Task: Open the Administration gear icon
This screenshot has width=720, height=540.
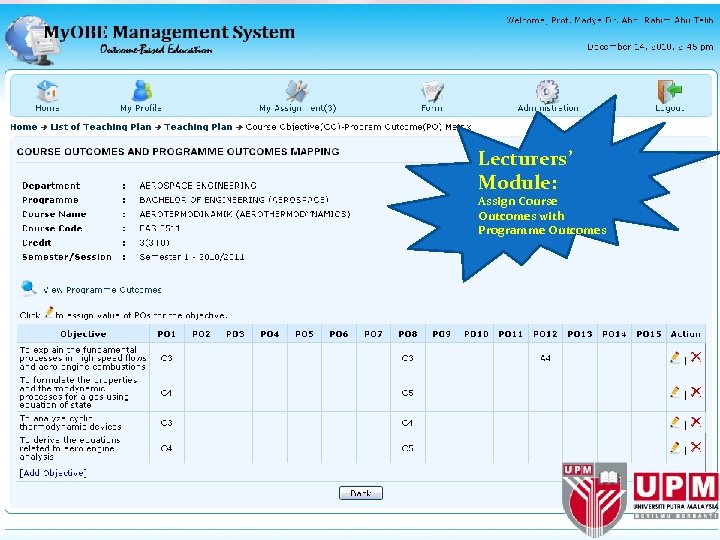Action: [547, 91]
